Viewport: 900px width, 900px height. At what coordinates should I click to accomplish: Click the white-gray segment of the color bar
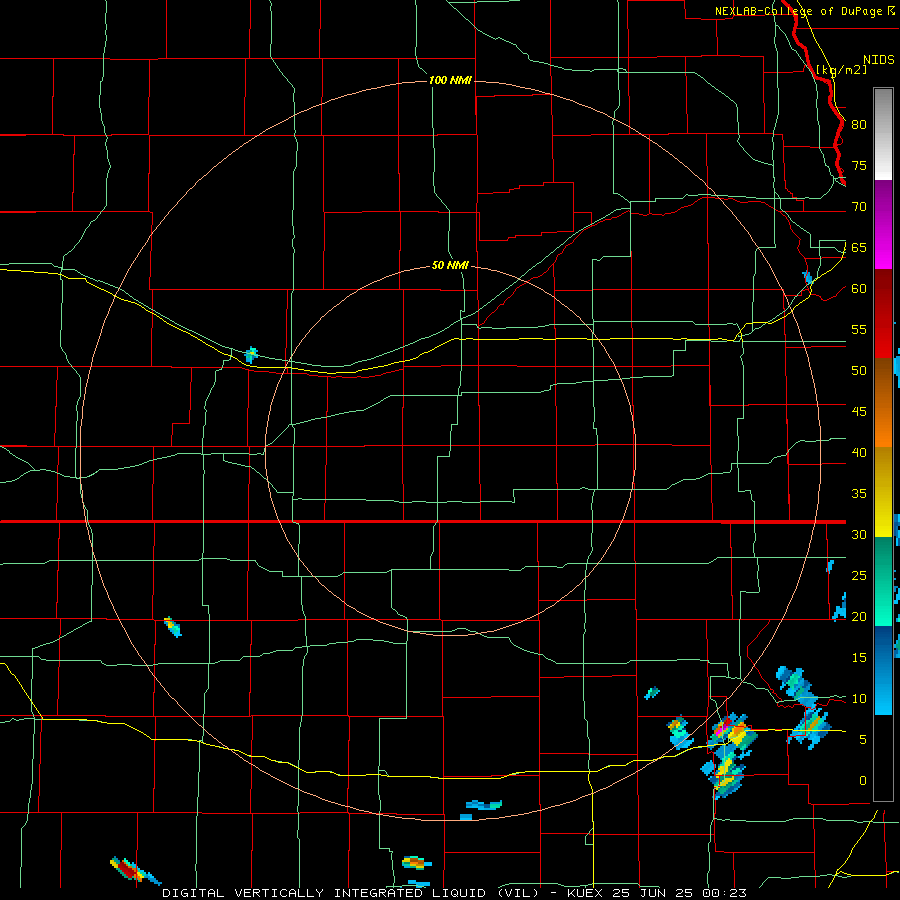pyautogui.click(x=883, y=134)
